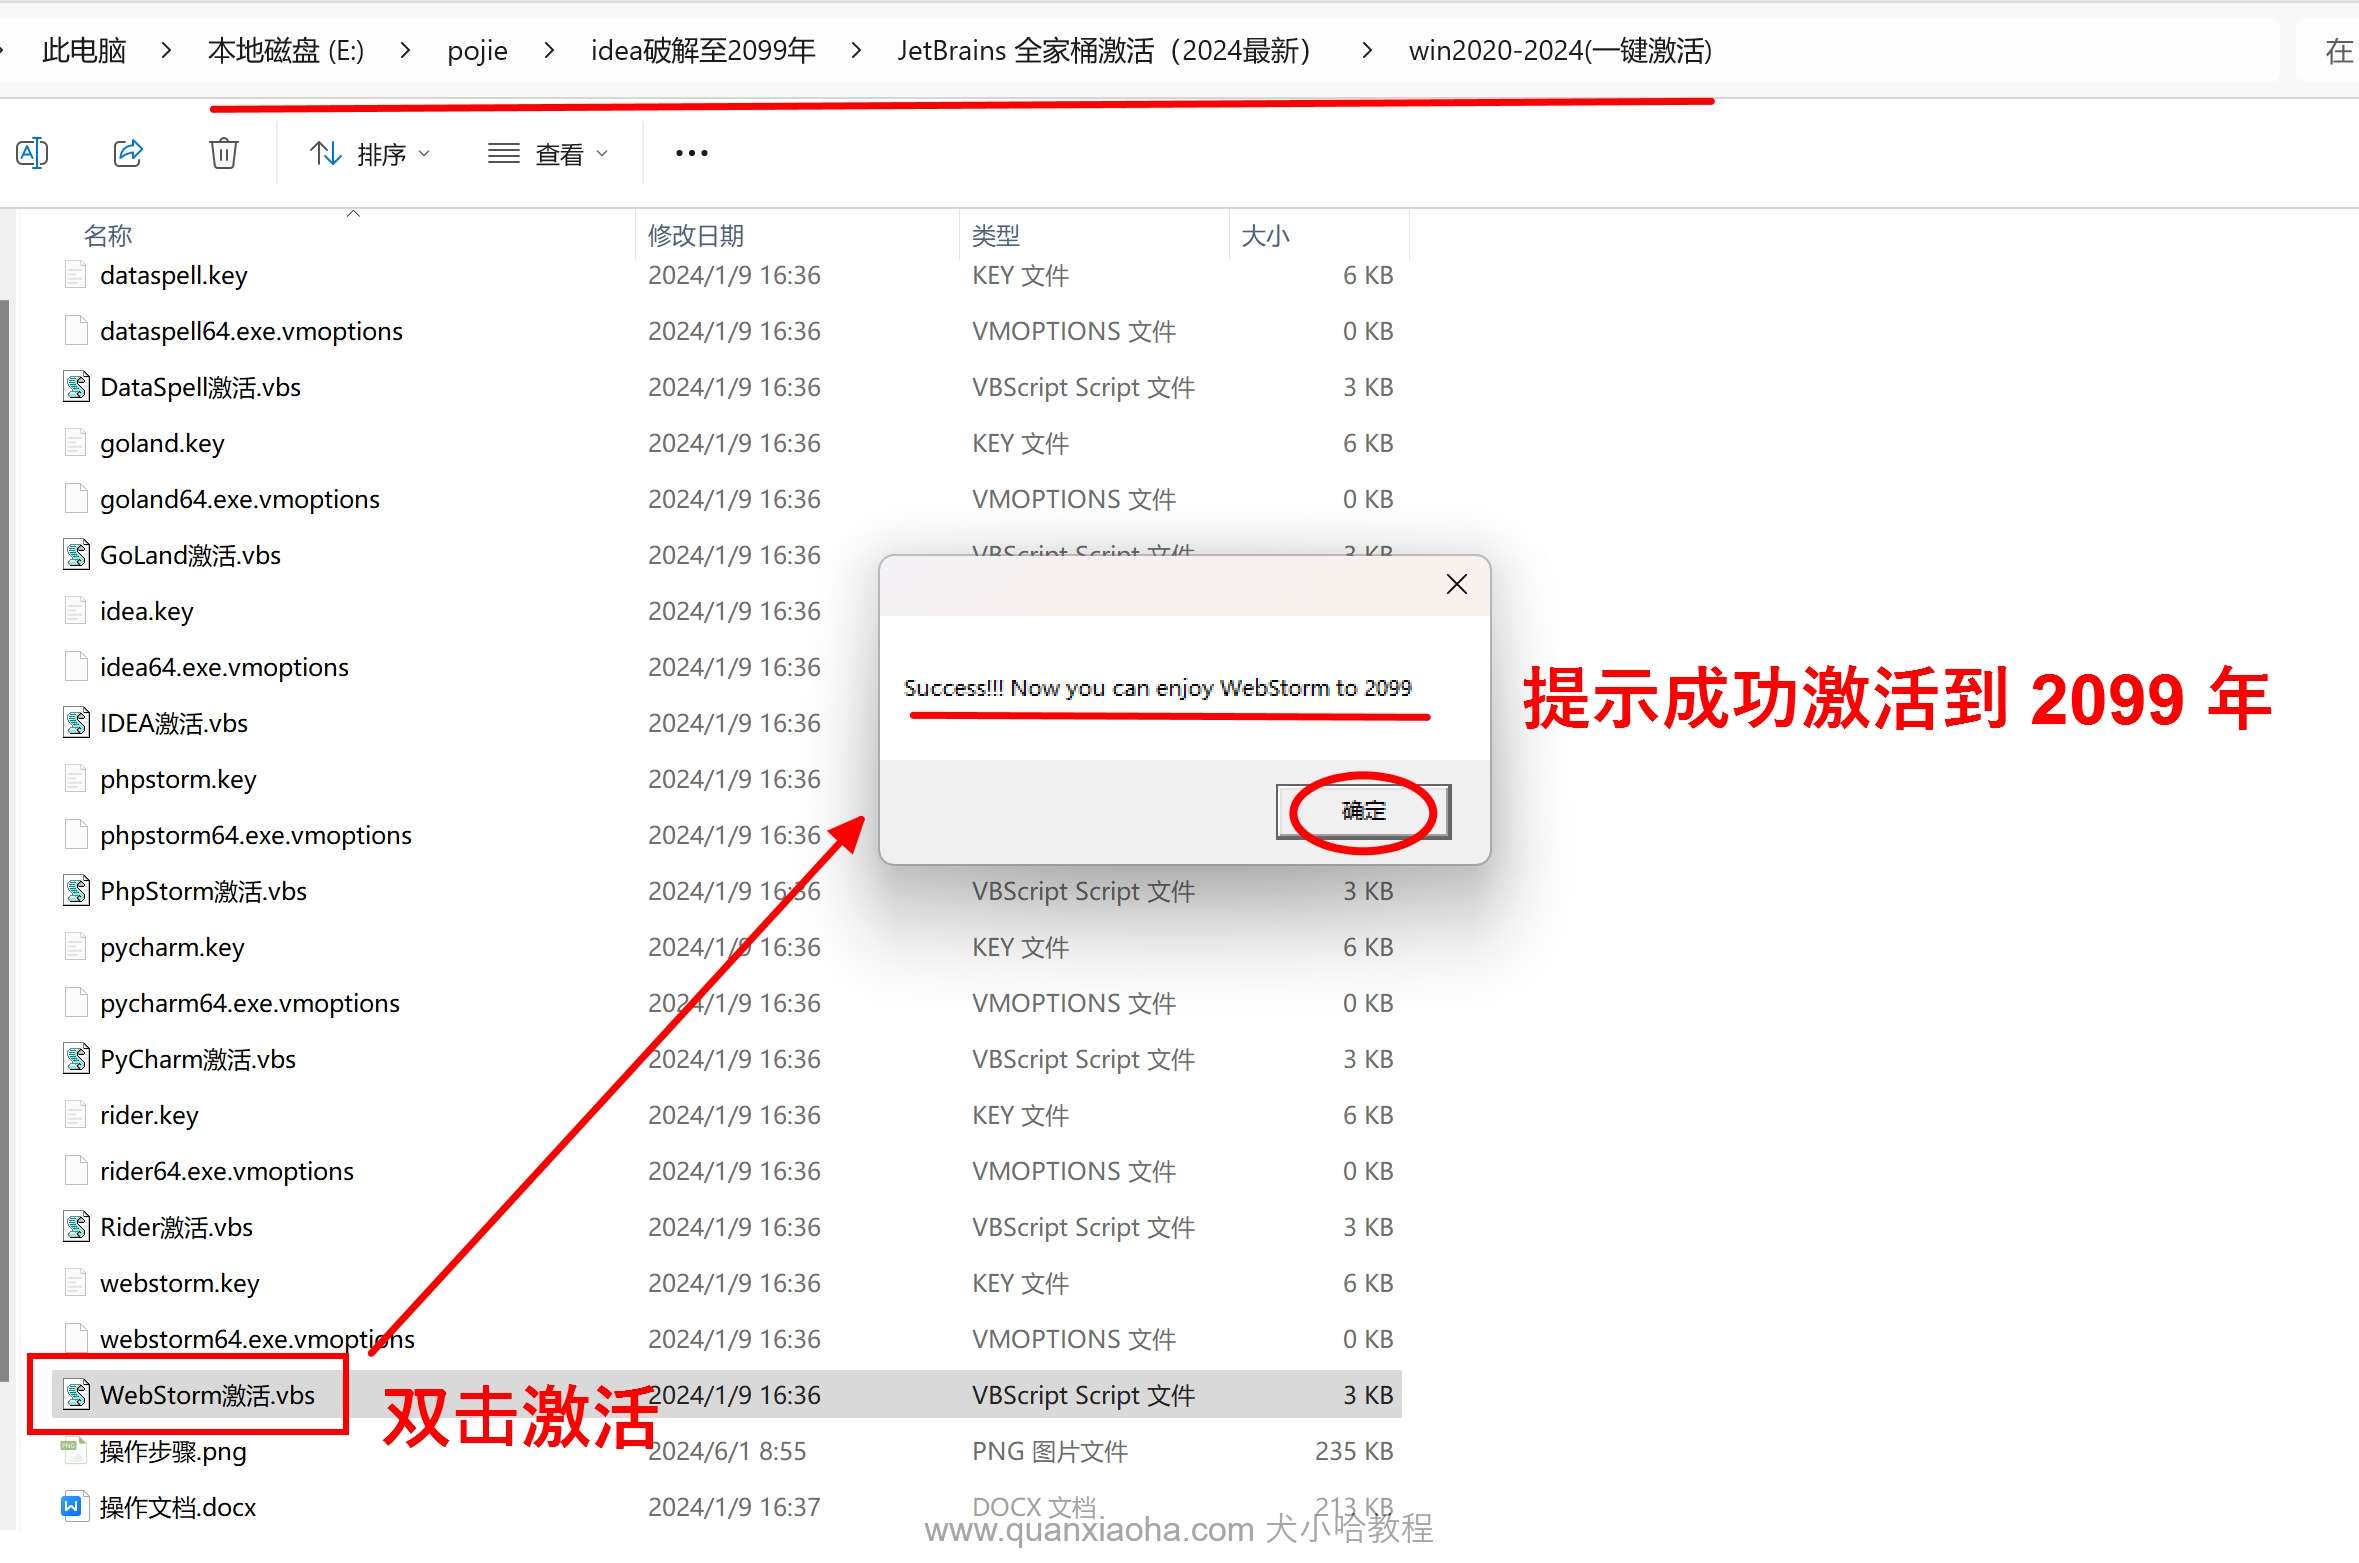Select WebStorm激活.vbs script icon
Screen dimensions: 2359x1563
(x=76, y=1394)
